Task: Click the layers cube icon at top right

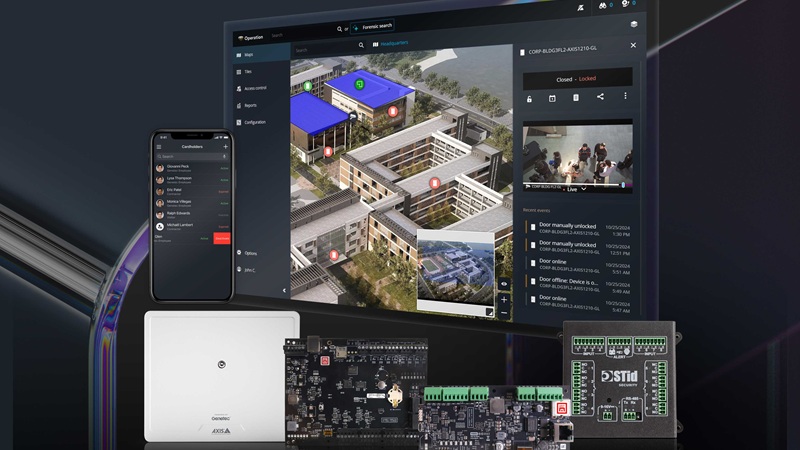Action: tap(634, 24)
